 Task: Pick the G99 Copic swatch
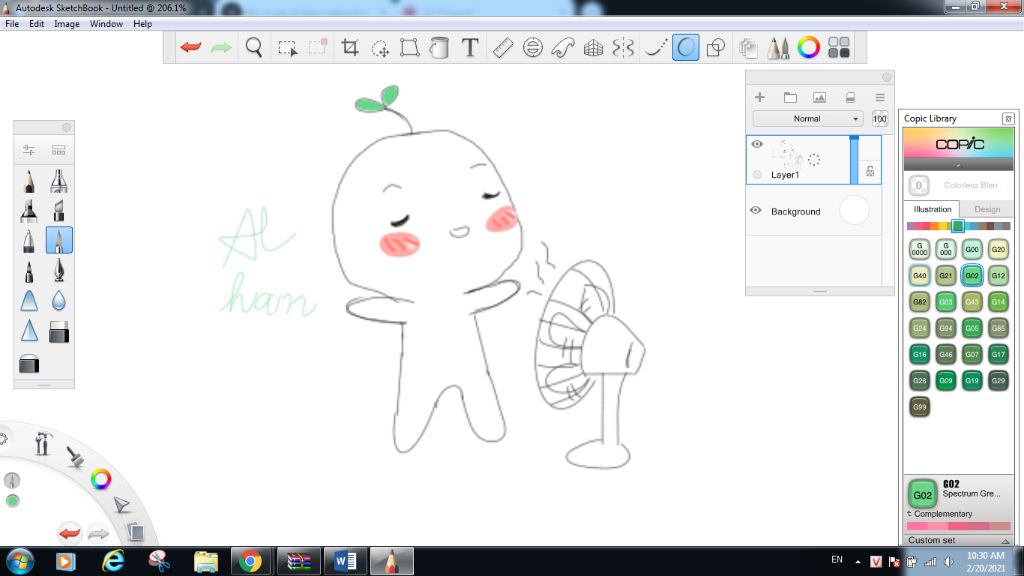920,406
